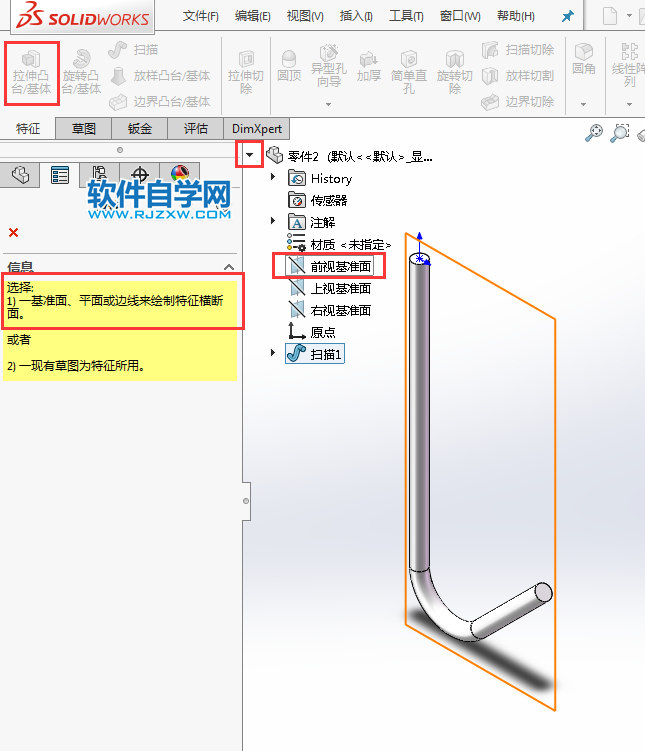Select the 前视基准面 front plane
Screen dimensions: 645x751
click(329, 266)
